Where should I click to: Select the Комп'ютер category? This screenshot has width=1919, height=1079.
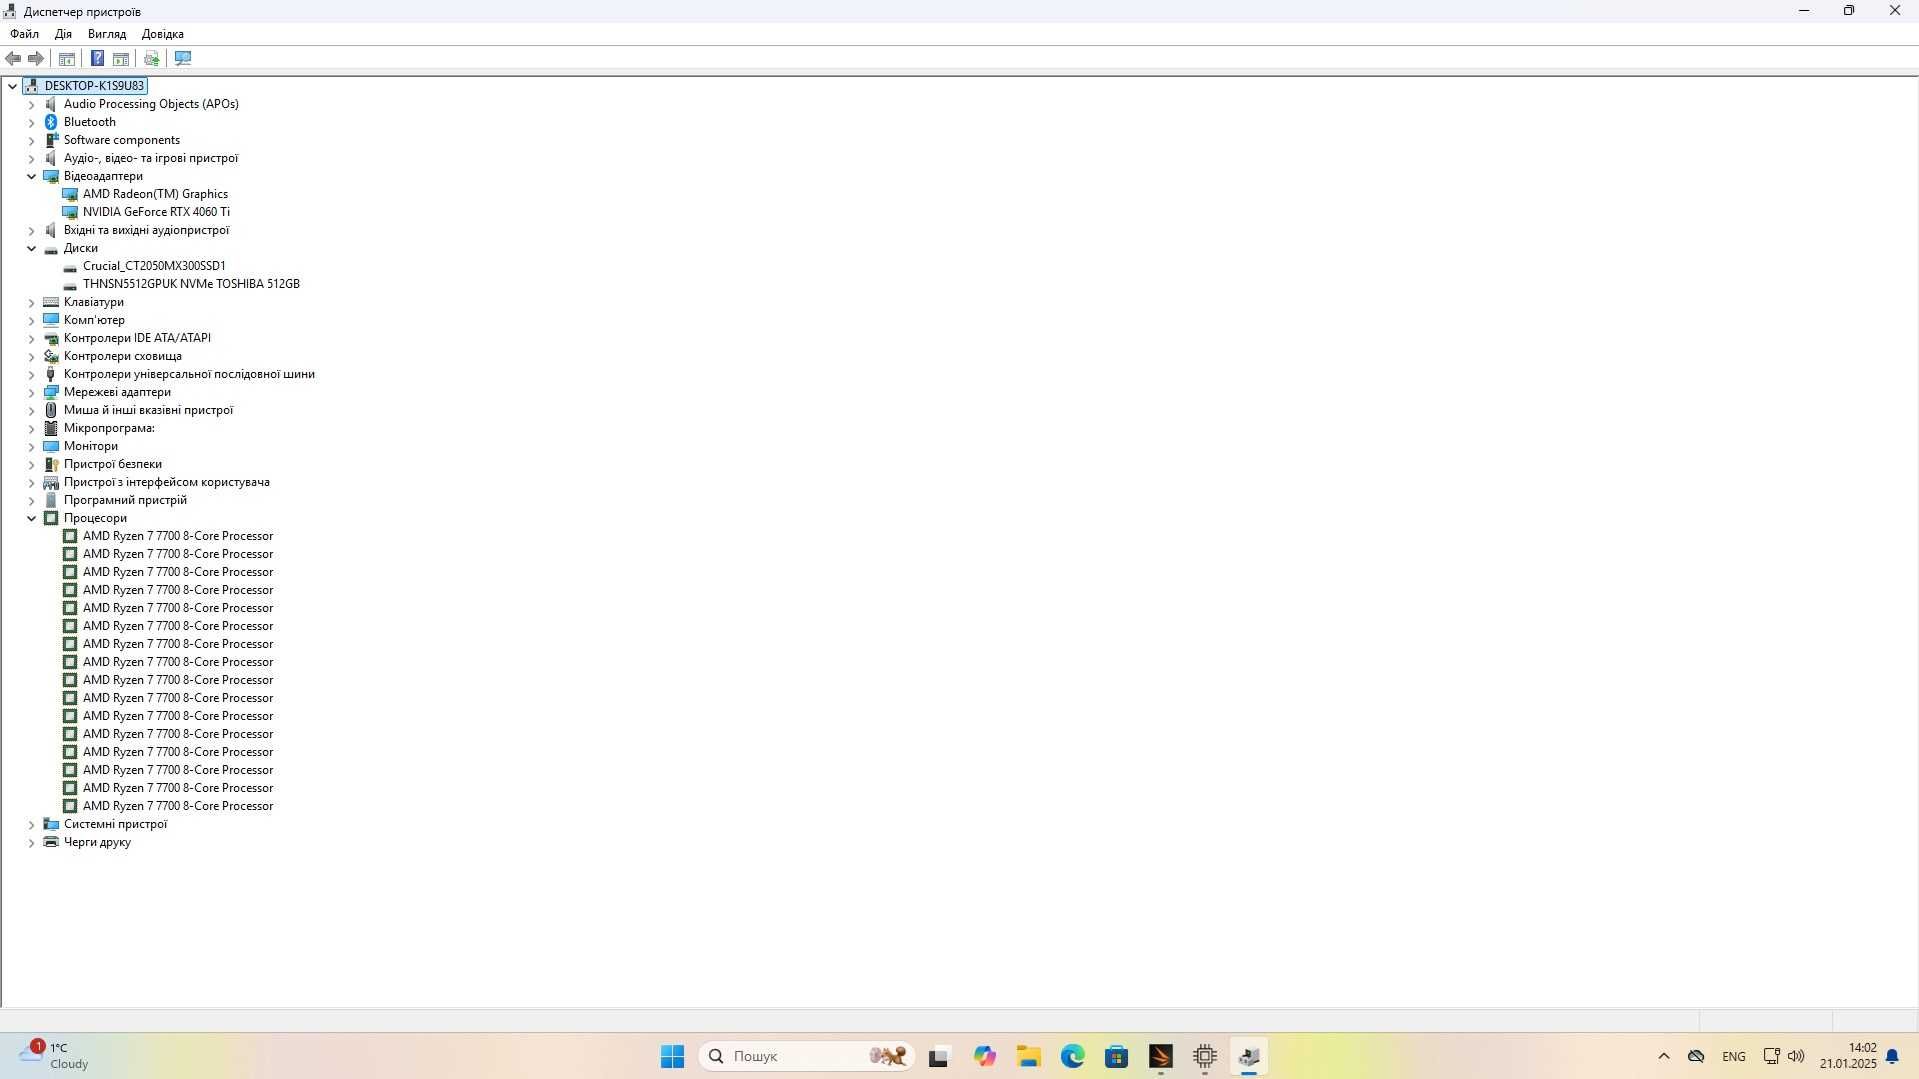pos(94,320)
